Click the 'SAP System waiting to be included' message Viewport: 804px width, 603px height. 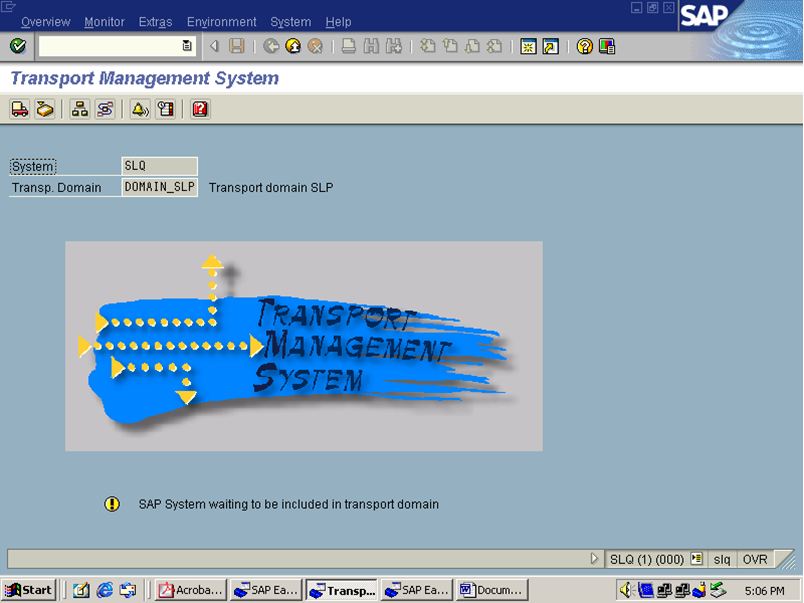[289, 504]
